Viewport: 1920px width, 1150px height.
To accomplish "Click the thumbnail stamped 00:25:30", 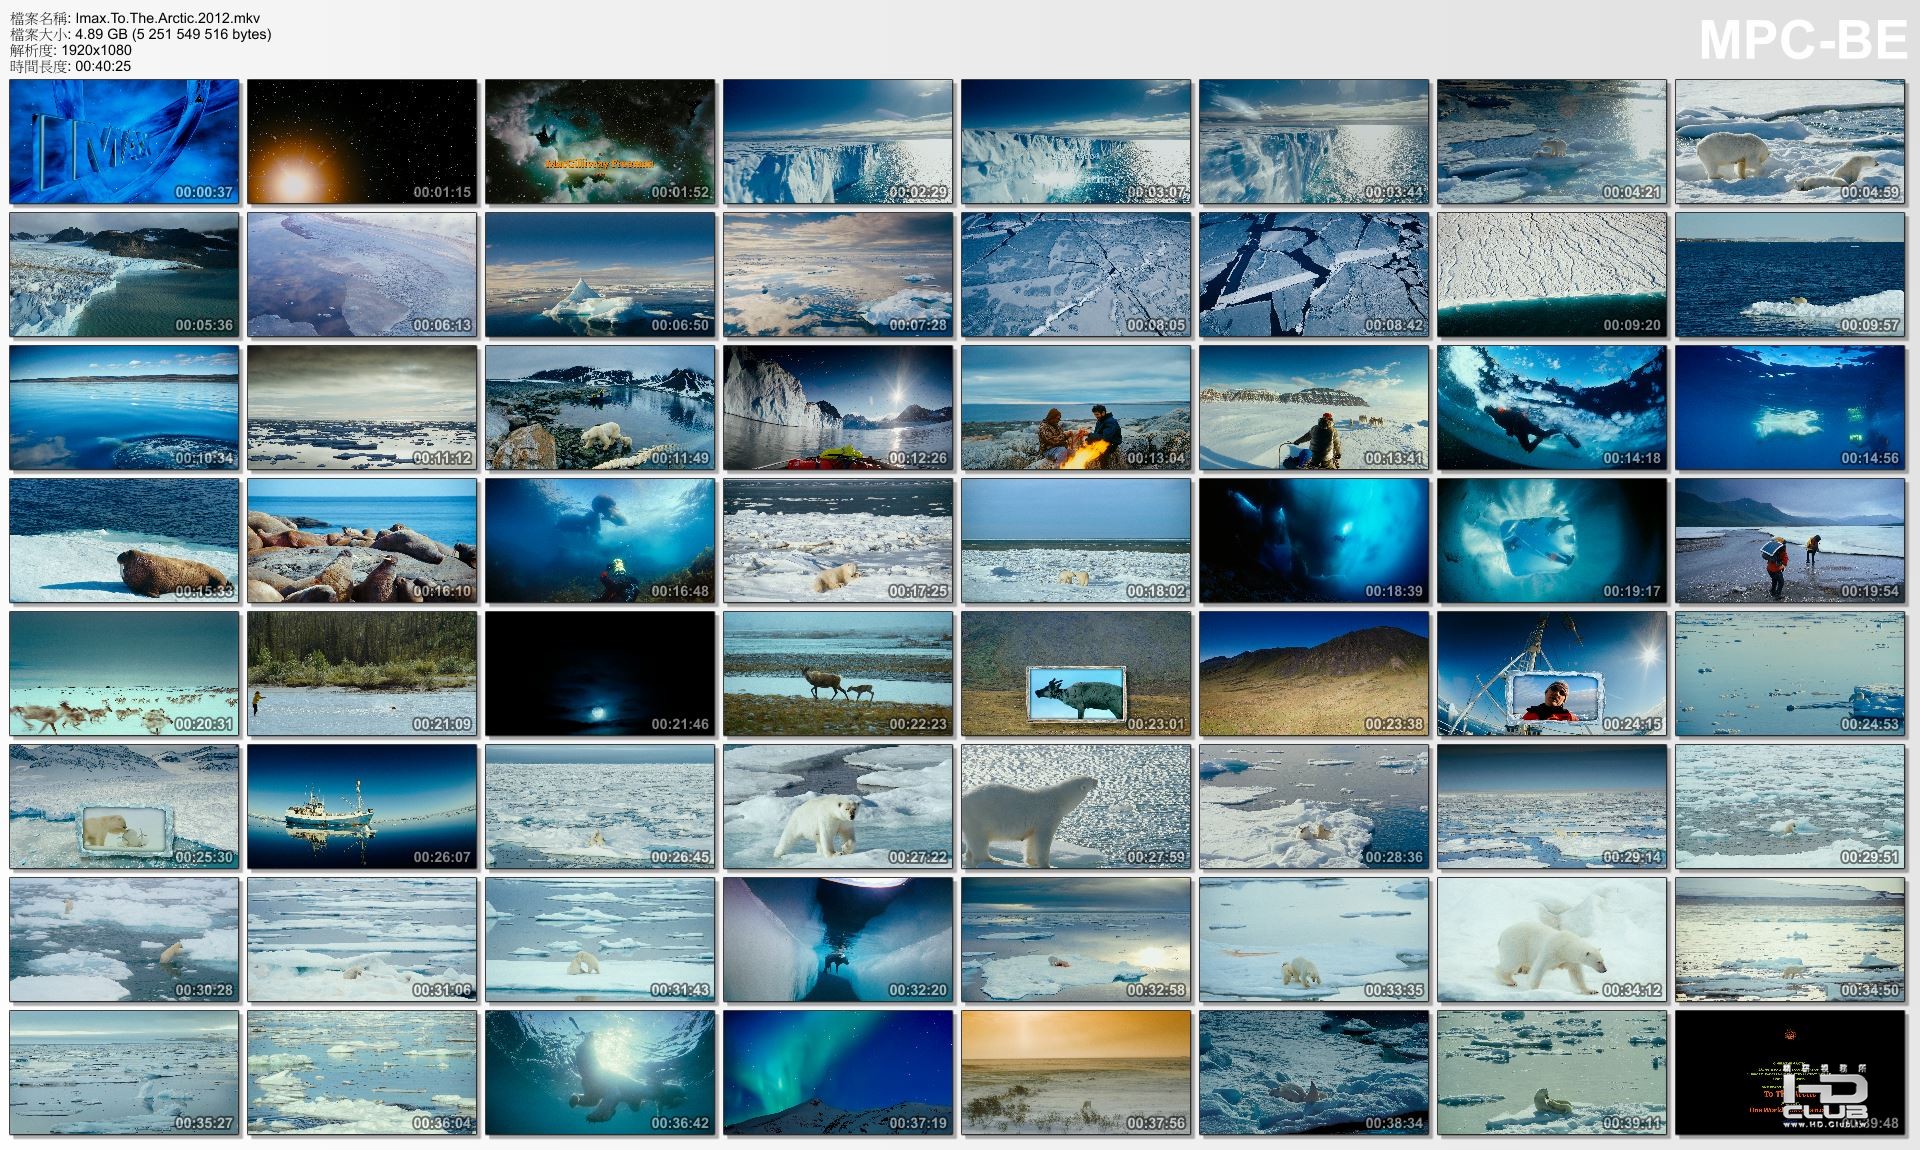I will 124,807.
